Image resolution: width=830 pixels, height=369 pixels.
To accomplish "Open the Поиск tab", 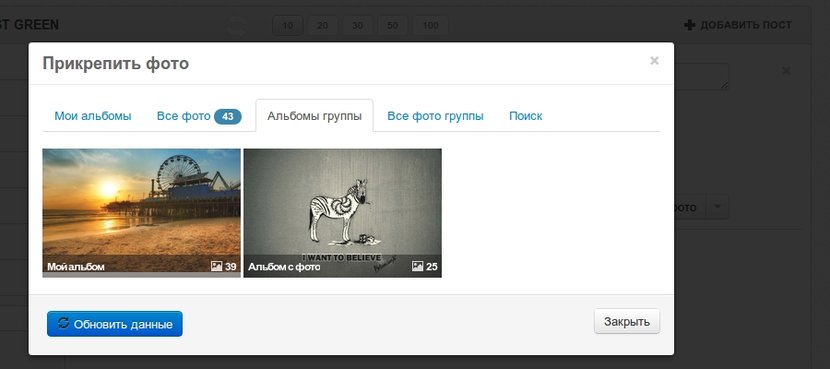I will [x=526, y=116].
